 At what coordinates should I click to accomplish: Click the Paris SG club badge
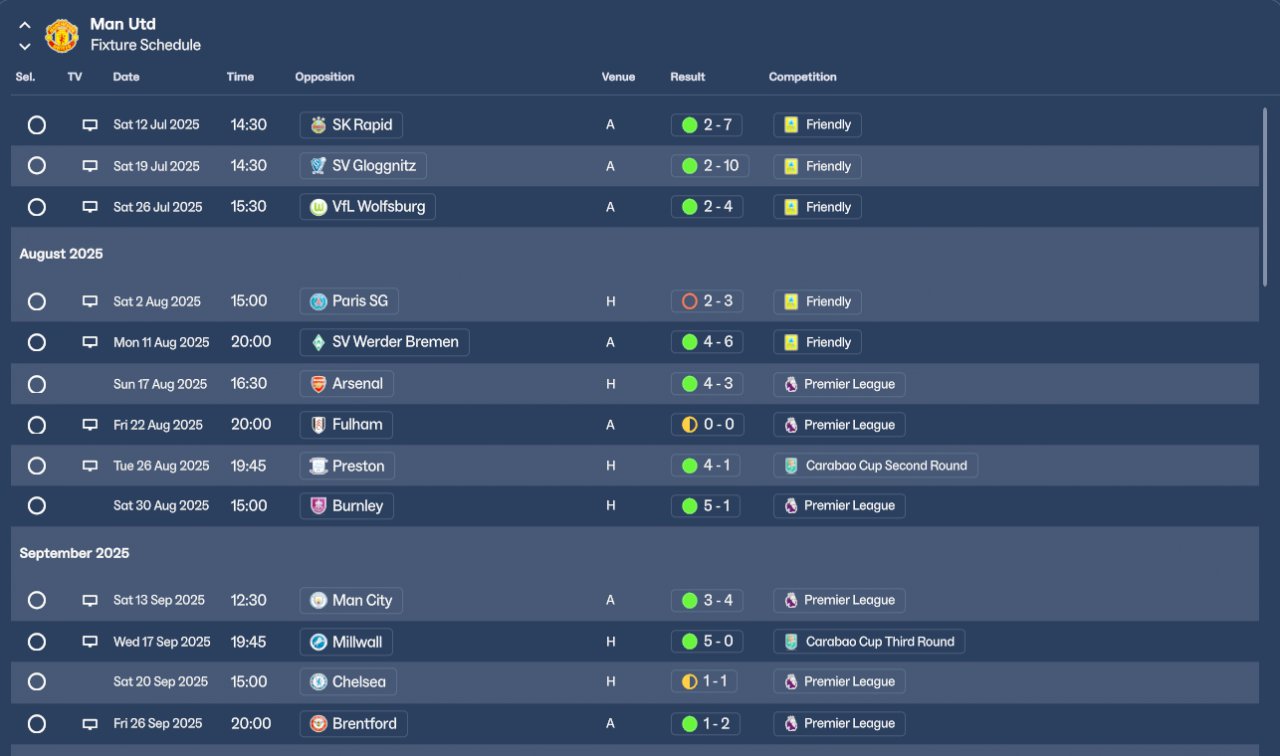tap(318, 301)
